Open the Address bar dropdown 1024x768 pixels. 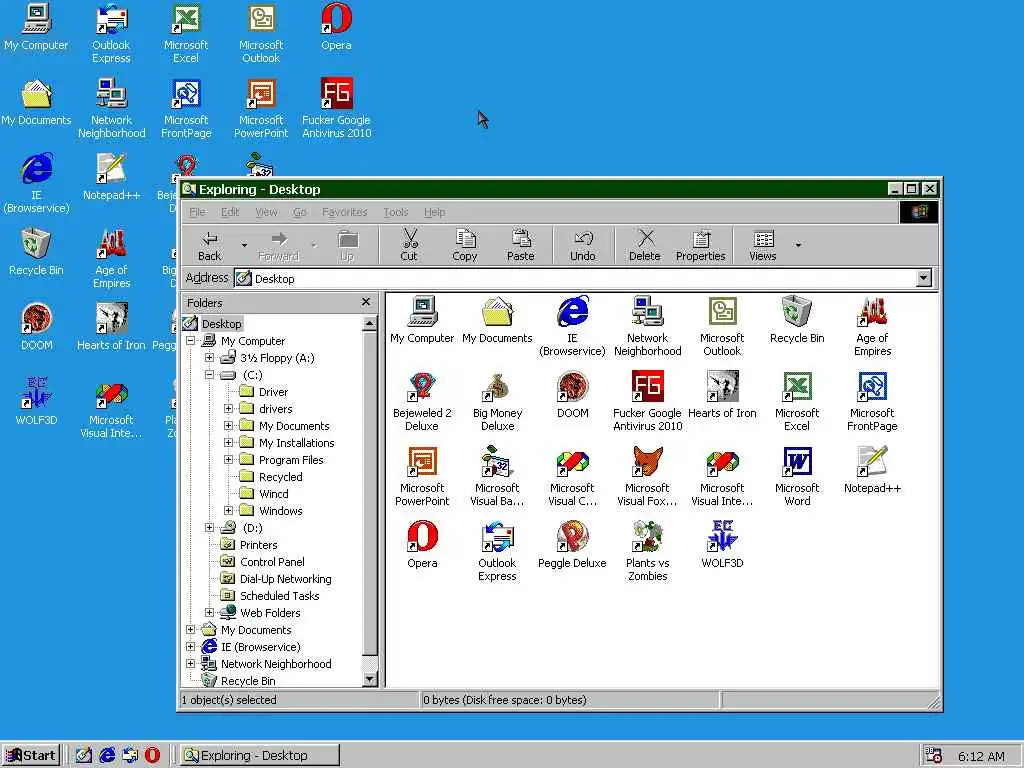coord(923,278)
